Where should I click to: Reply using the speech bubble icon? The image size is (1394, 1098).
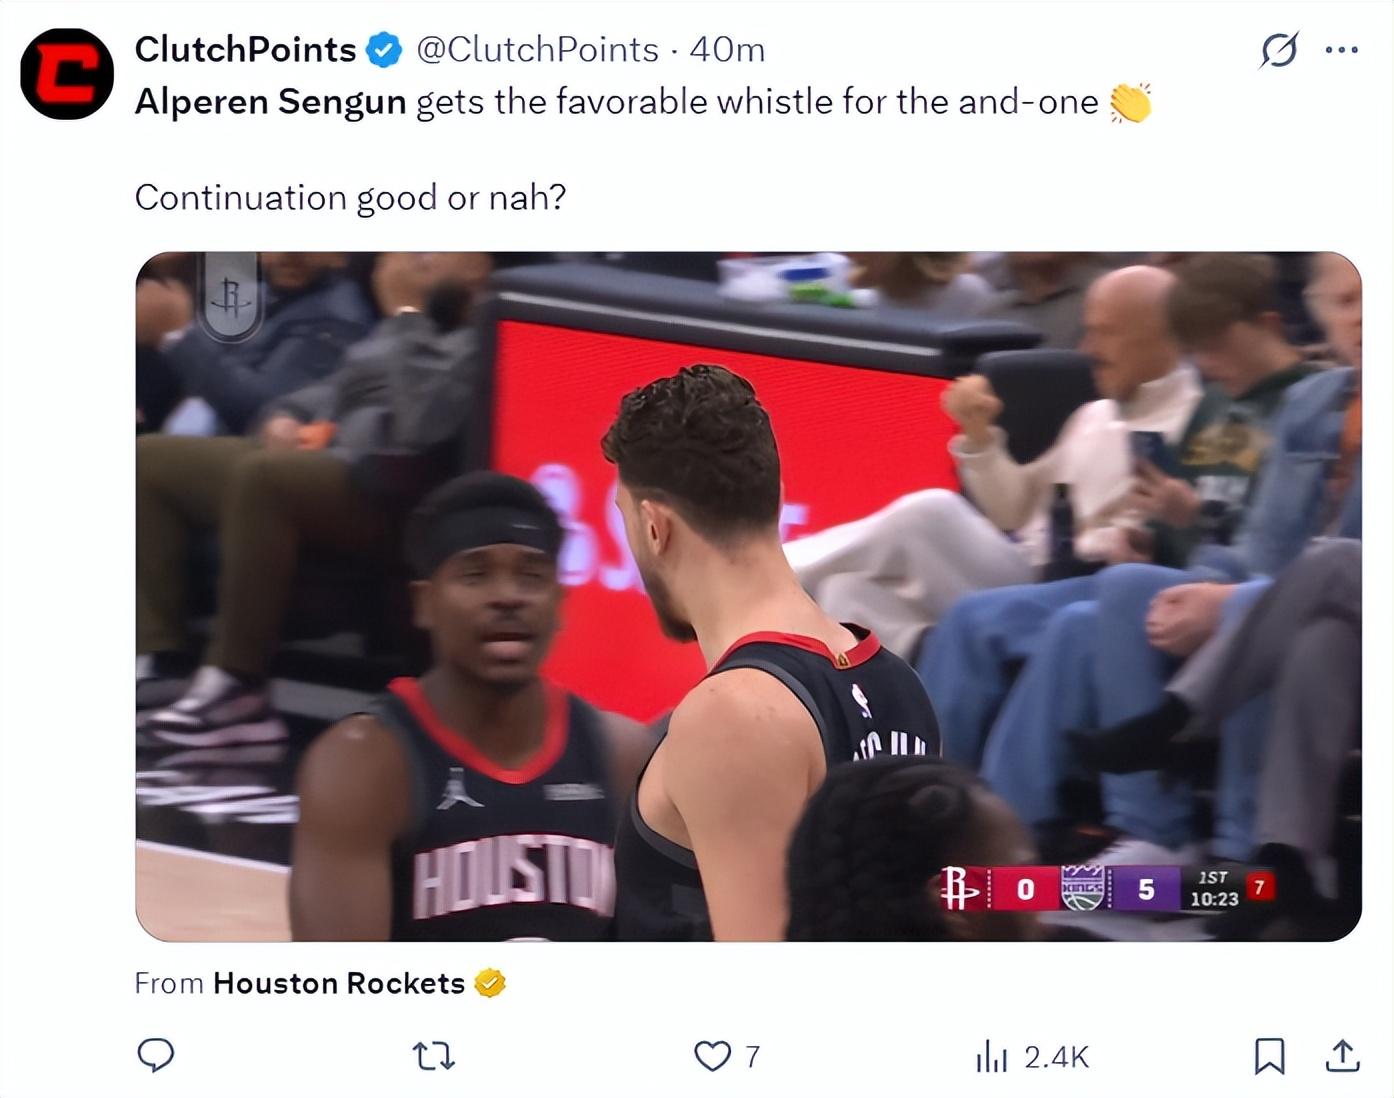point(155,1055)
